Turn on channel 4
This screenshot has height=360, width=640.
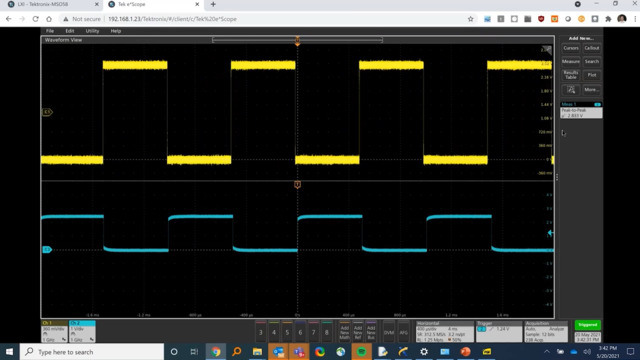pyautogui.click(x=274, y=332)
